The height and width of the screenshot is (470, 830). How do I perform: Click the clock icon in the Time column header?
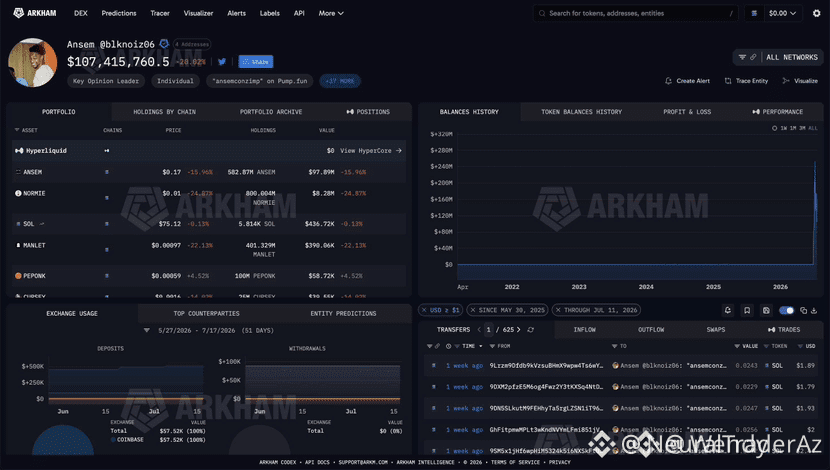448,346
